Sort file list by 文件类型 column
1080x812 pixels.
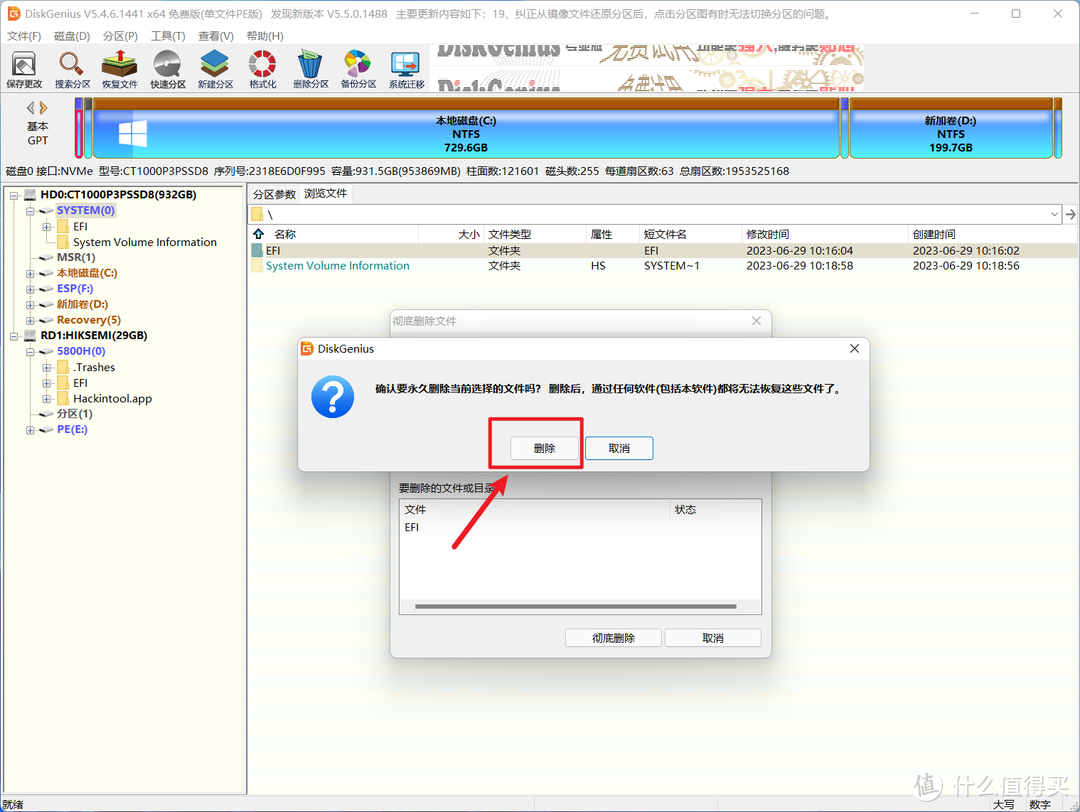(534, 234)
